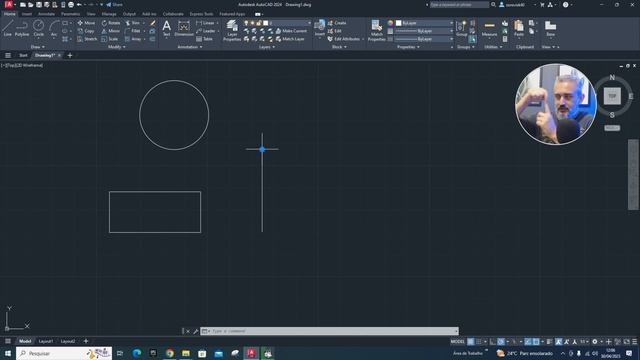The height and width of the screenshot is (360, 640).
Task: Click the Paste clipboard tool
Action: point(519,28)
